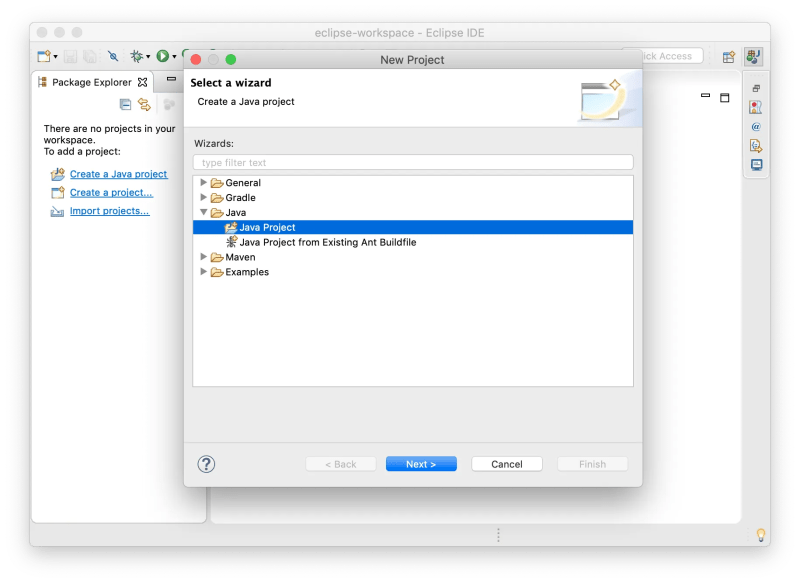Click the type filter text field
The width and height of the screenshot is (800, 583).
pyautogui.click(x=416, y=162)
